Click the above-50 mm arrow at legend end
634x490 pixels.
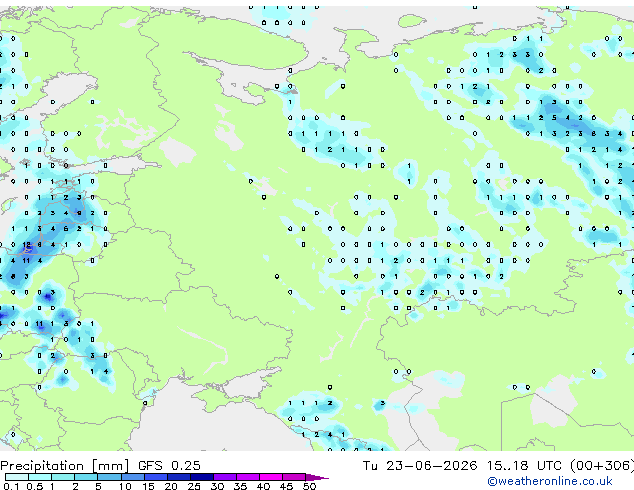click(317, 477)
